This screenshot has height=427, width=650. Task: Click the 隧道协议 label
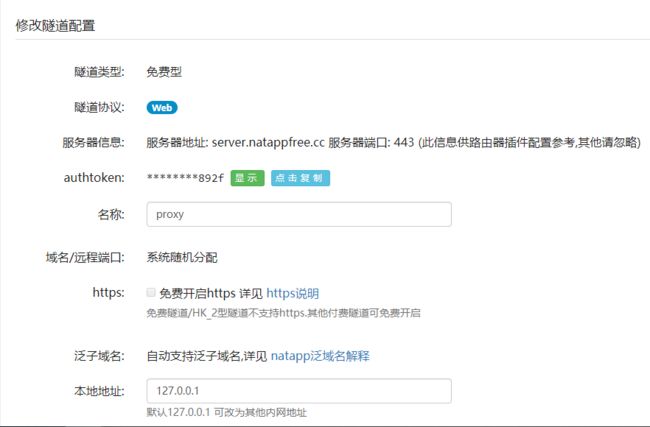99,108
